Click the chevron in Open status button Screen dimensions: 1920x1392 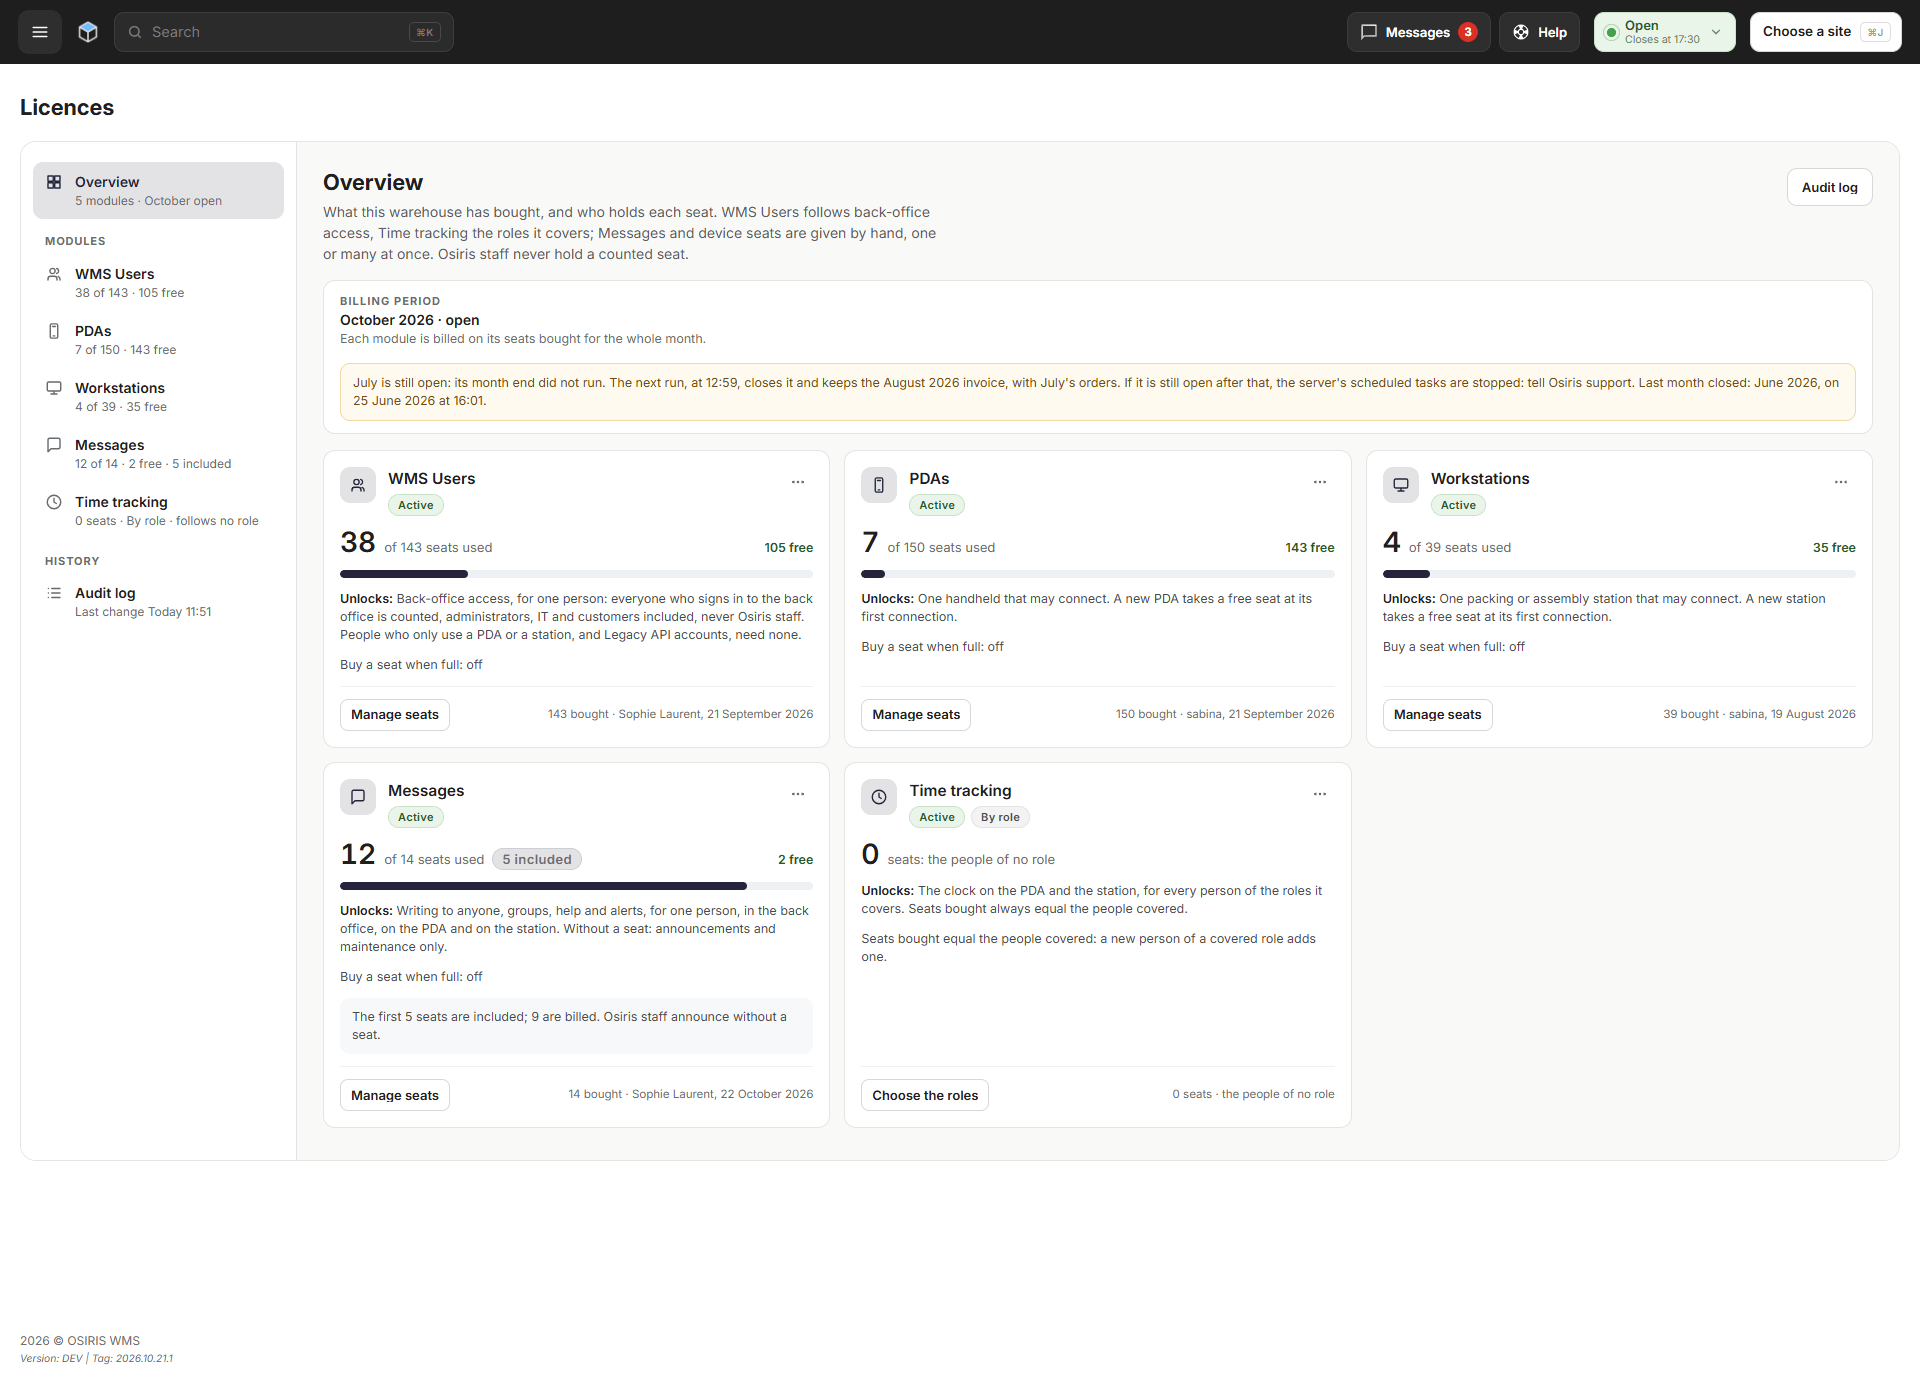[1716, 32]
